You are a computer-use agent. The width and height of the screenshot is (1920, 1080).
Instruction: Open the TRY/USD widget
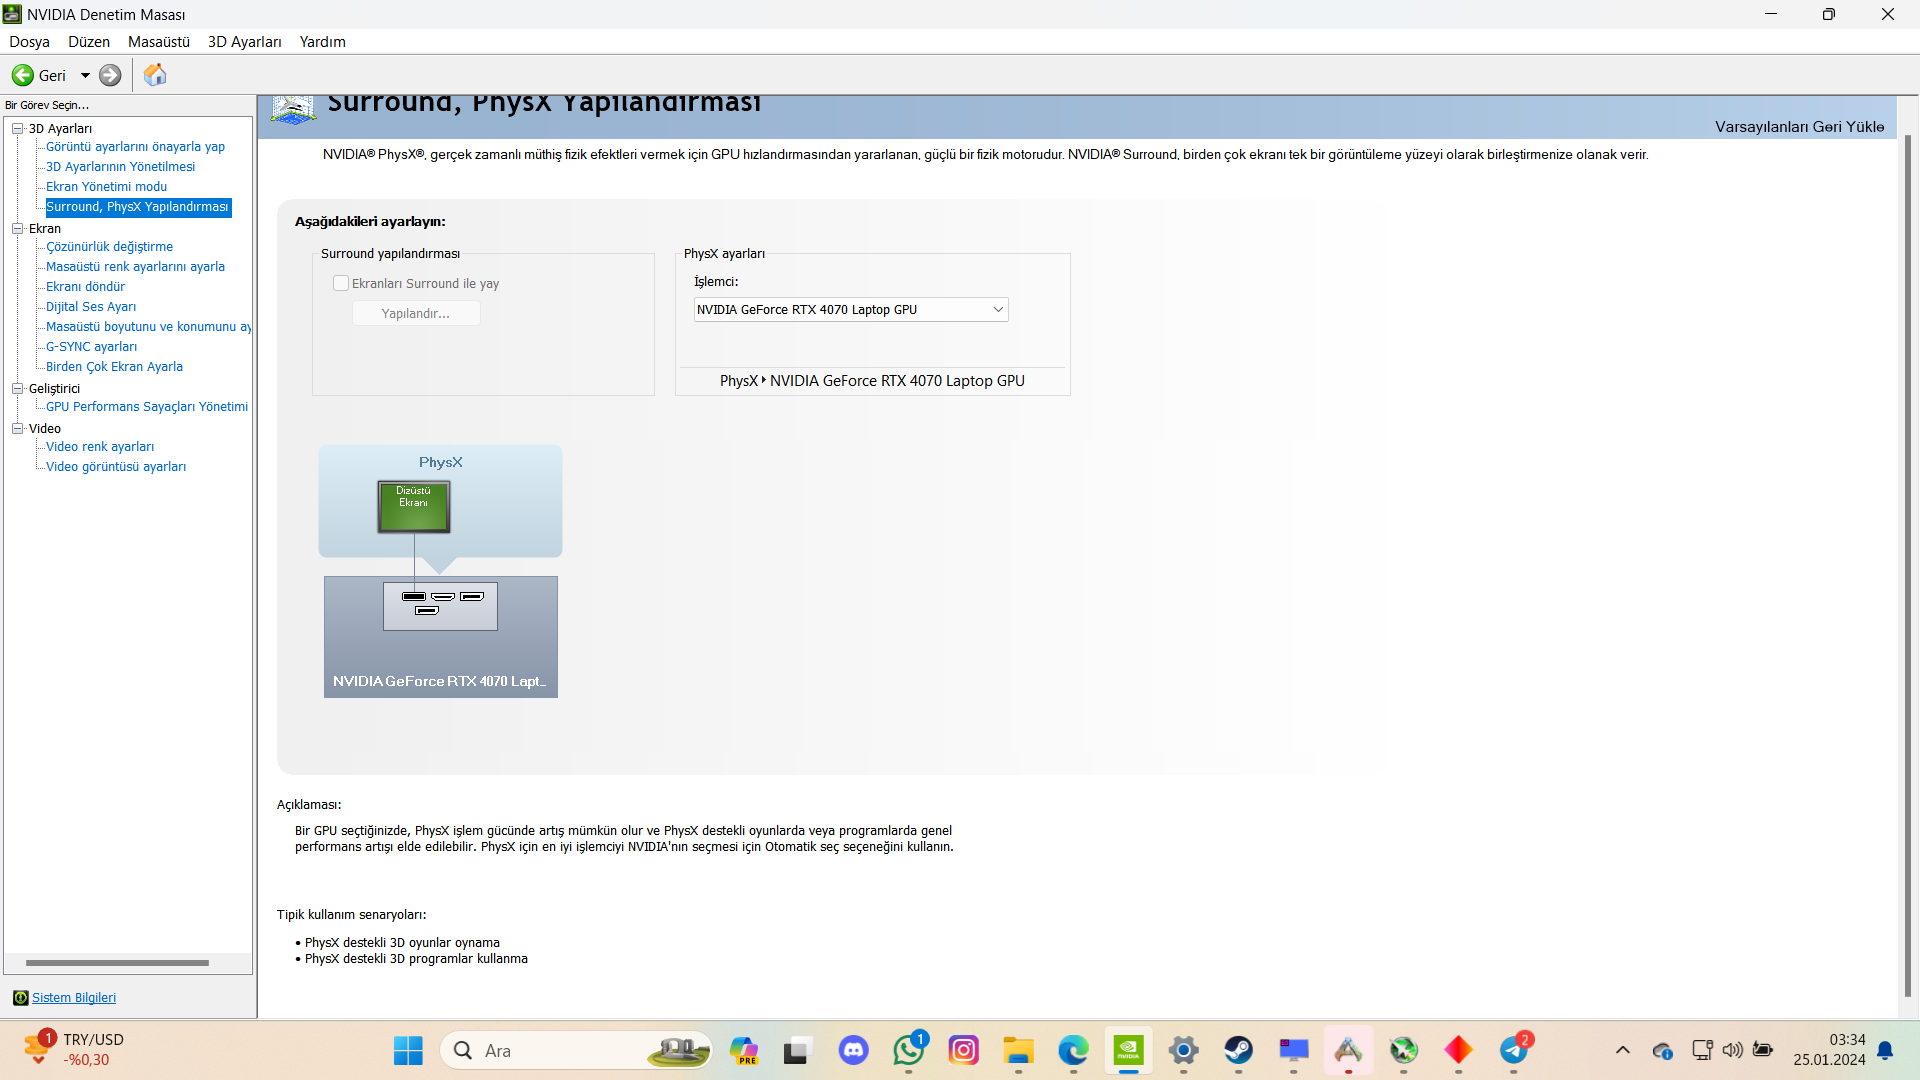pos(75,1050)
